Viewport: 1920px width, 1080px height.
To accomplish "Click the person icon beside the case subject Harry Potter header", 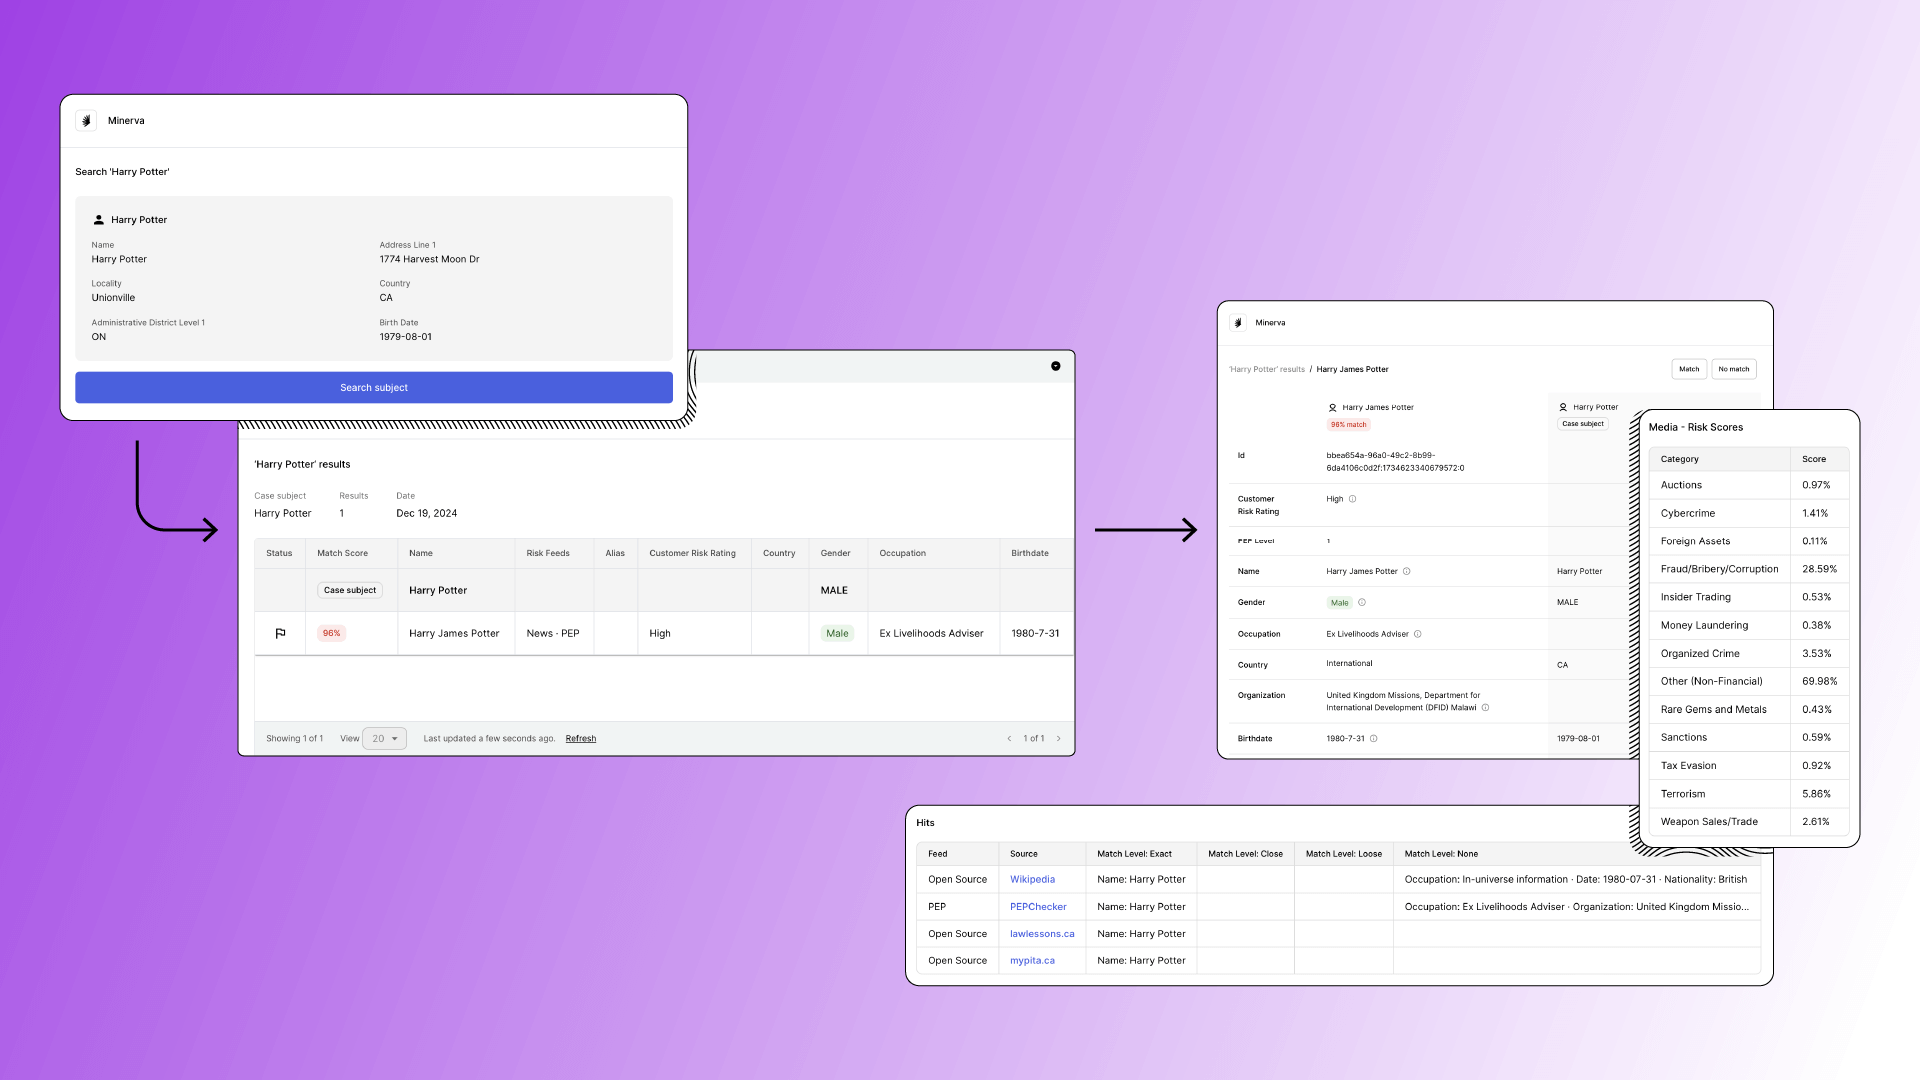I will tap(1563, 407).
